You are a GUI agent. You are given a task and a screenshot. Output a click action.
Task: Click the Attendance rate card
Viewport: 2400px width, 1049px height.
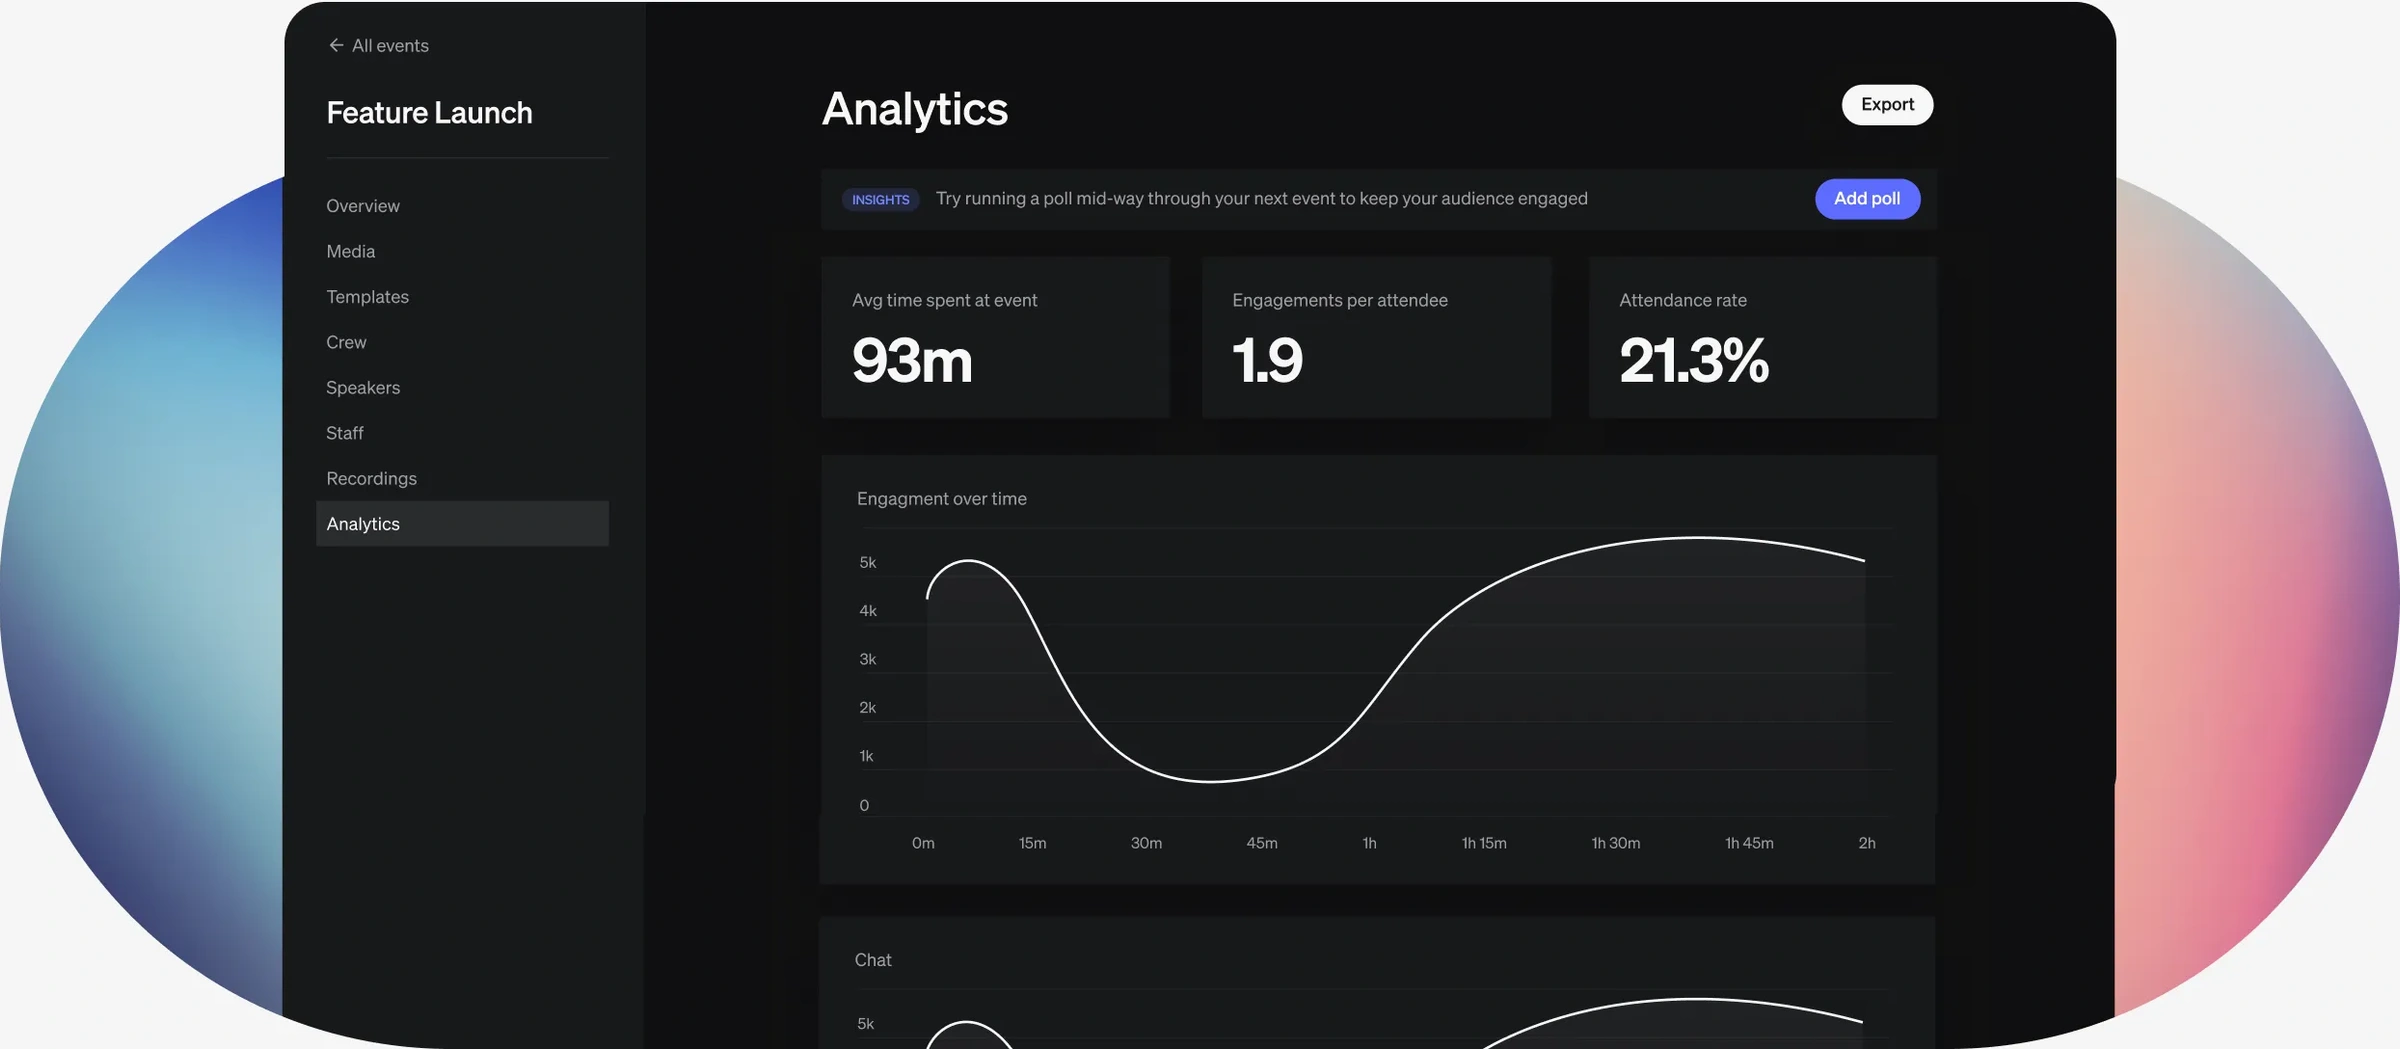click(1762, 337)
